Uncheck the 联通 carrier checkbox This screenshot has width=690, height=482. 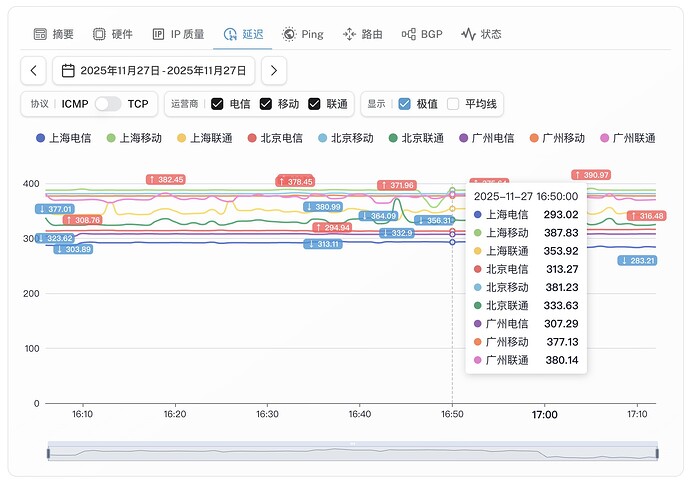[314, 104]
